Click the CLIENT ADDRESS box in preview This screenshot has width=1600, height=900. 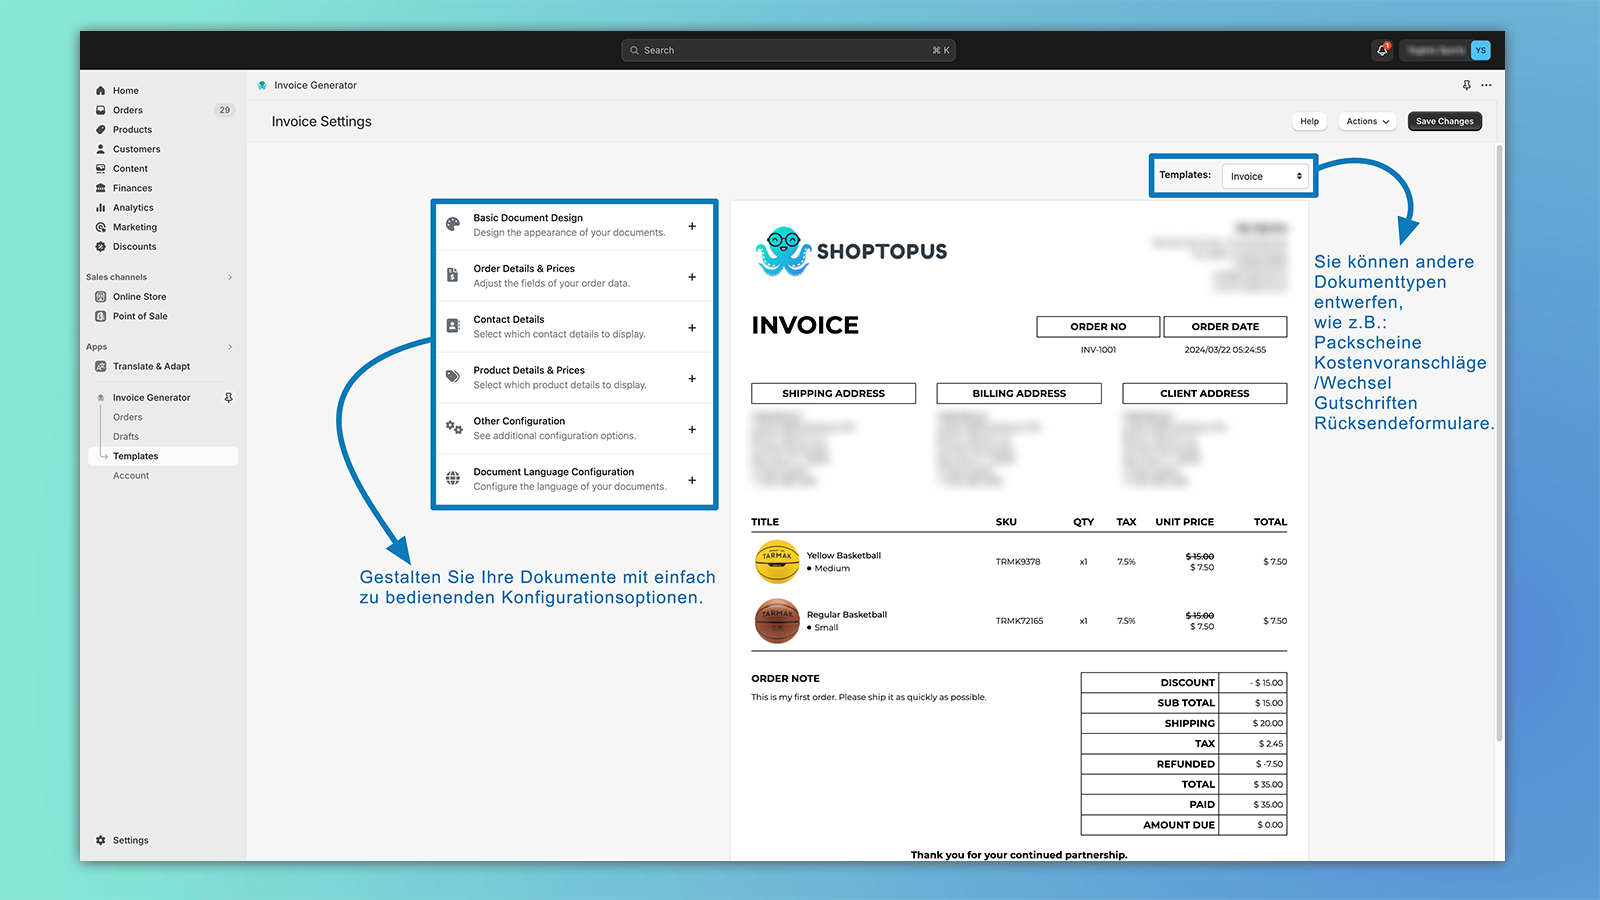tap(1204, 394)
